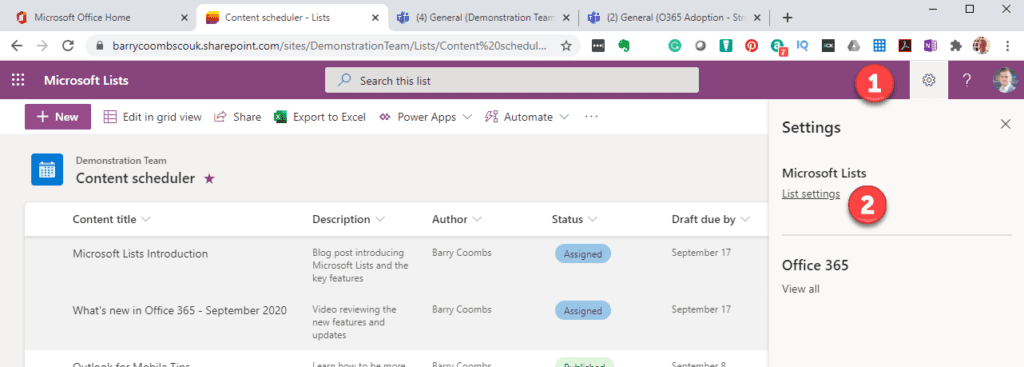Click View all under Office 365
Viewport: 1024px width, 367px height.
[801, 289]
